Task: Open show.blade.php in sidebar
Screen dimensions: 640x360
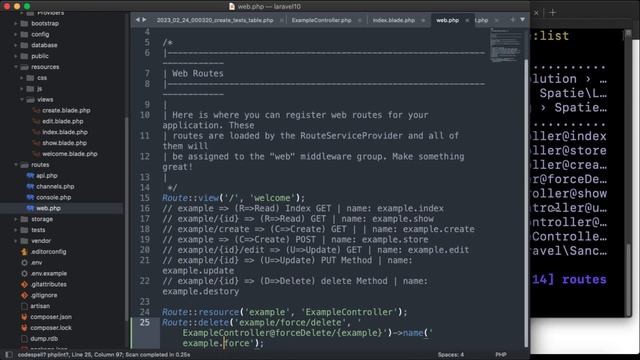Action: (x=64, y=143)
